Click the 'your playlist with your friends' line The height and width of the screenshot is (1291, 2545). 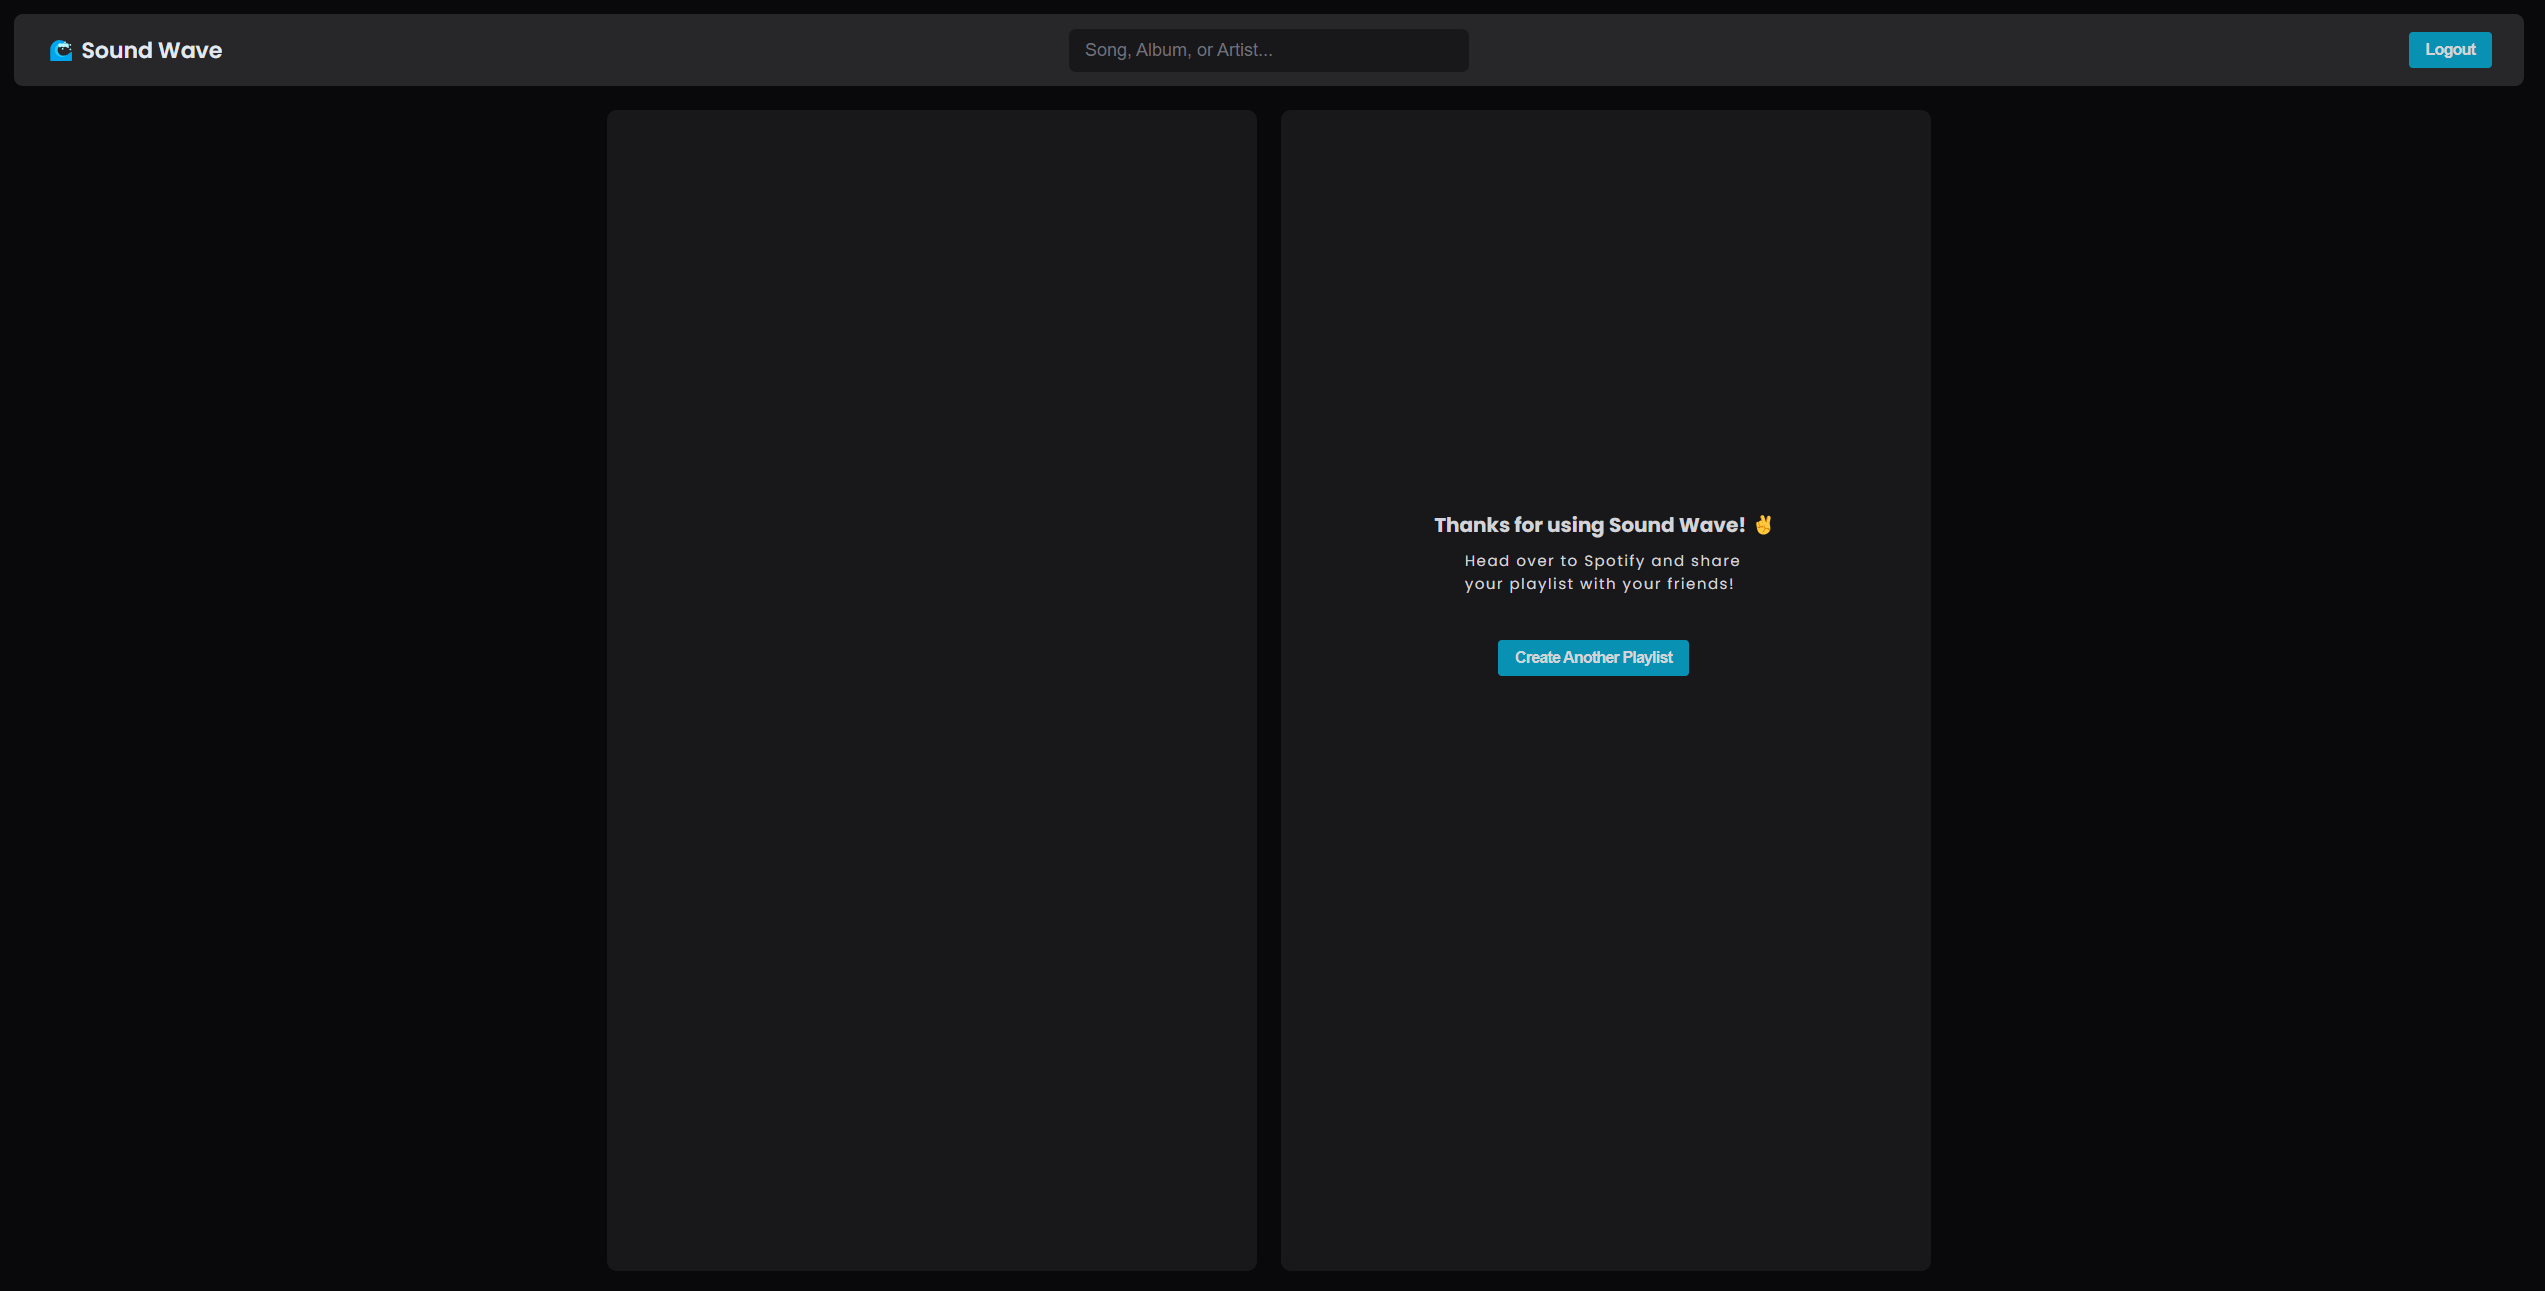tap(1598, 584)
